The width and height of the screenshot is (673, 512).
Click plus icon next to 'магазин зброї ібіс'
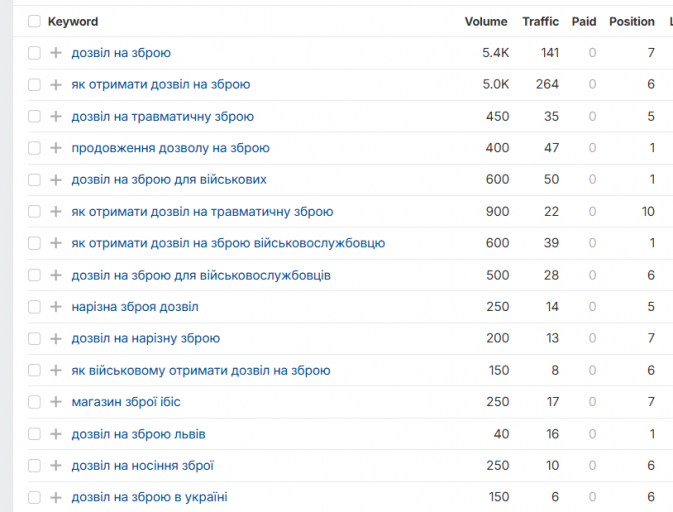pyautogui.click(x=56, y=402)
